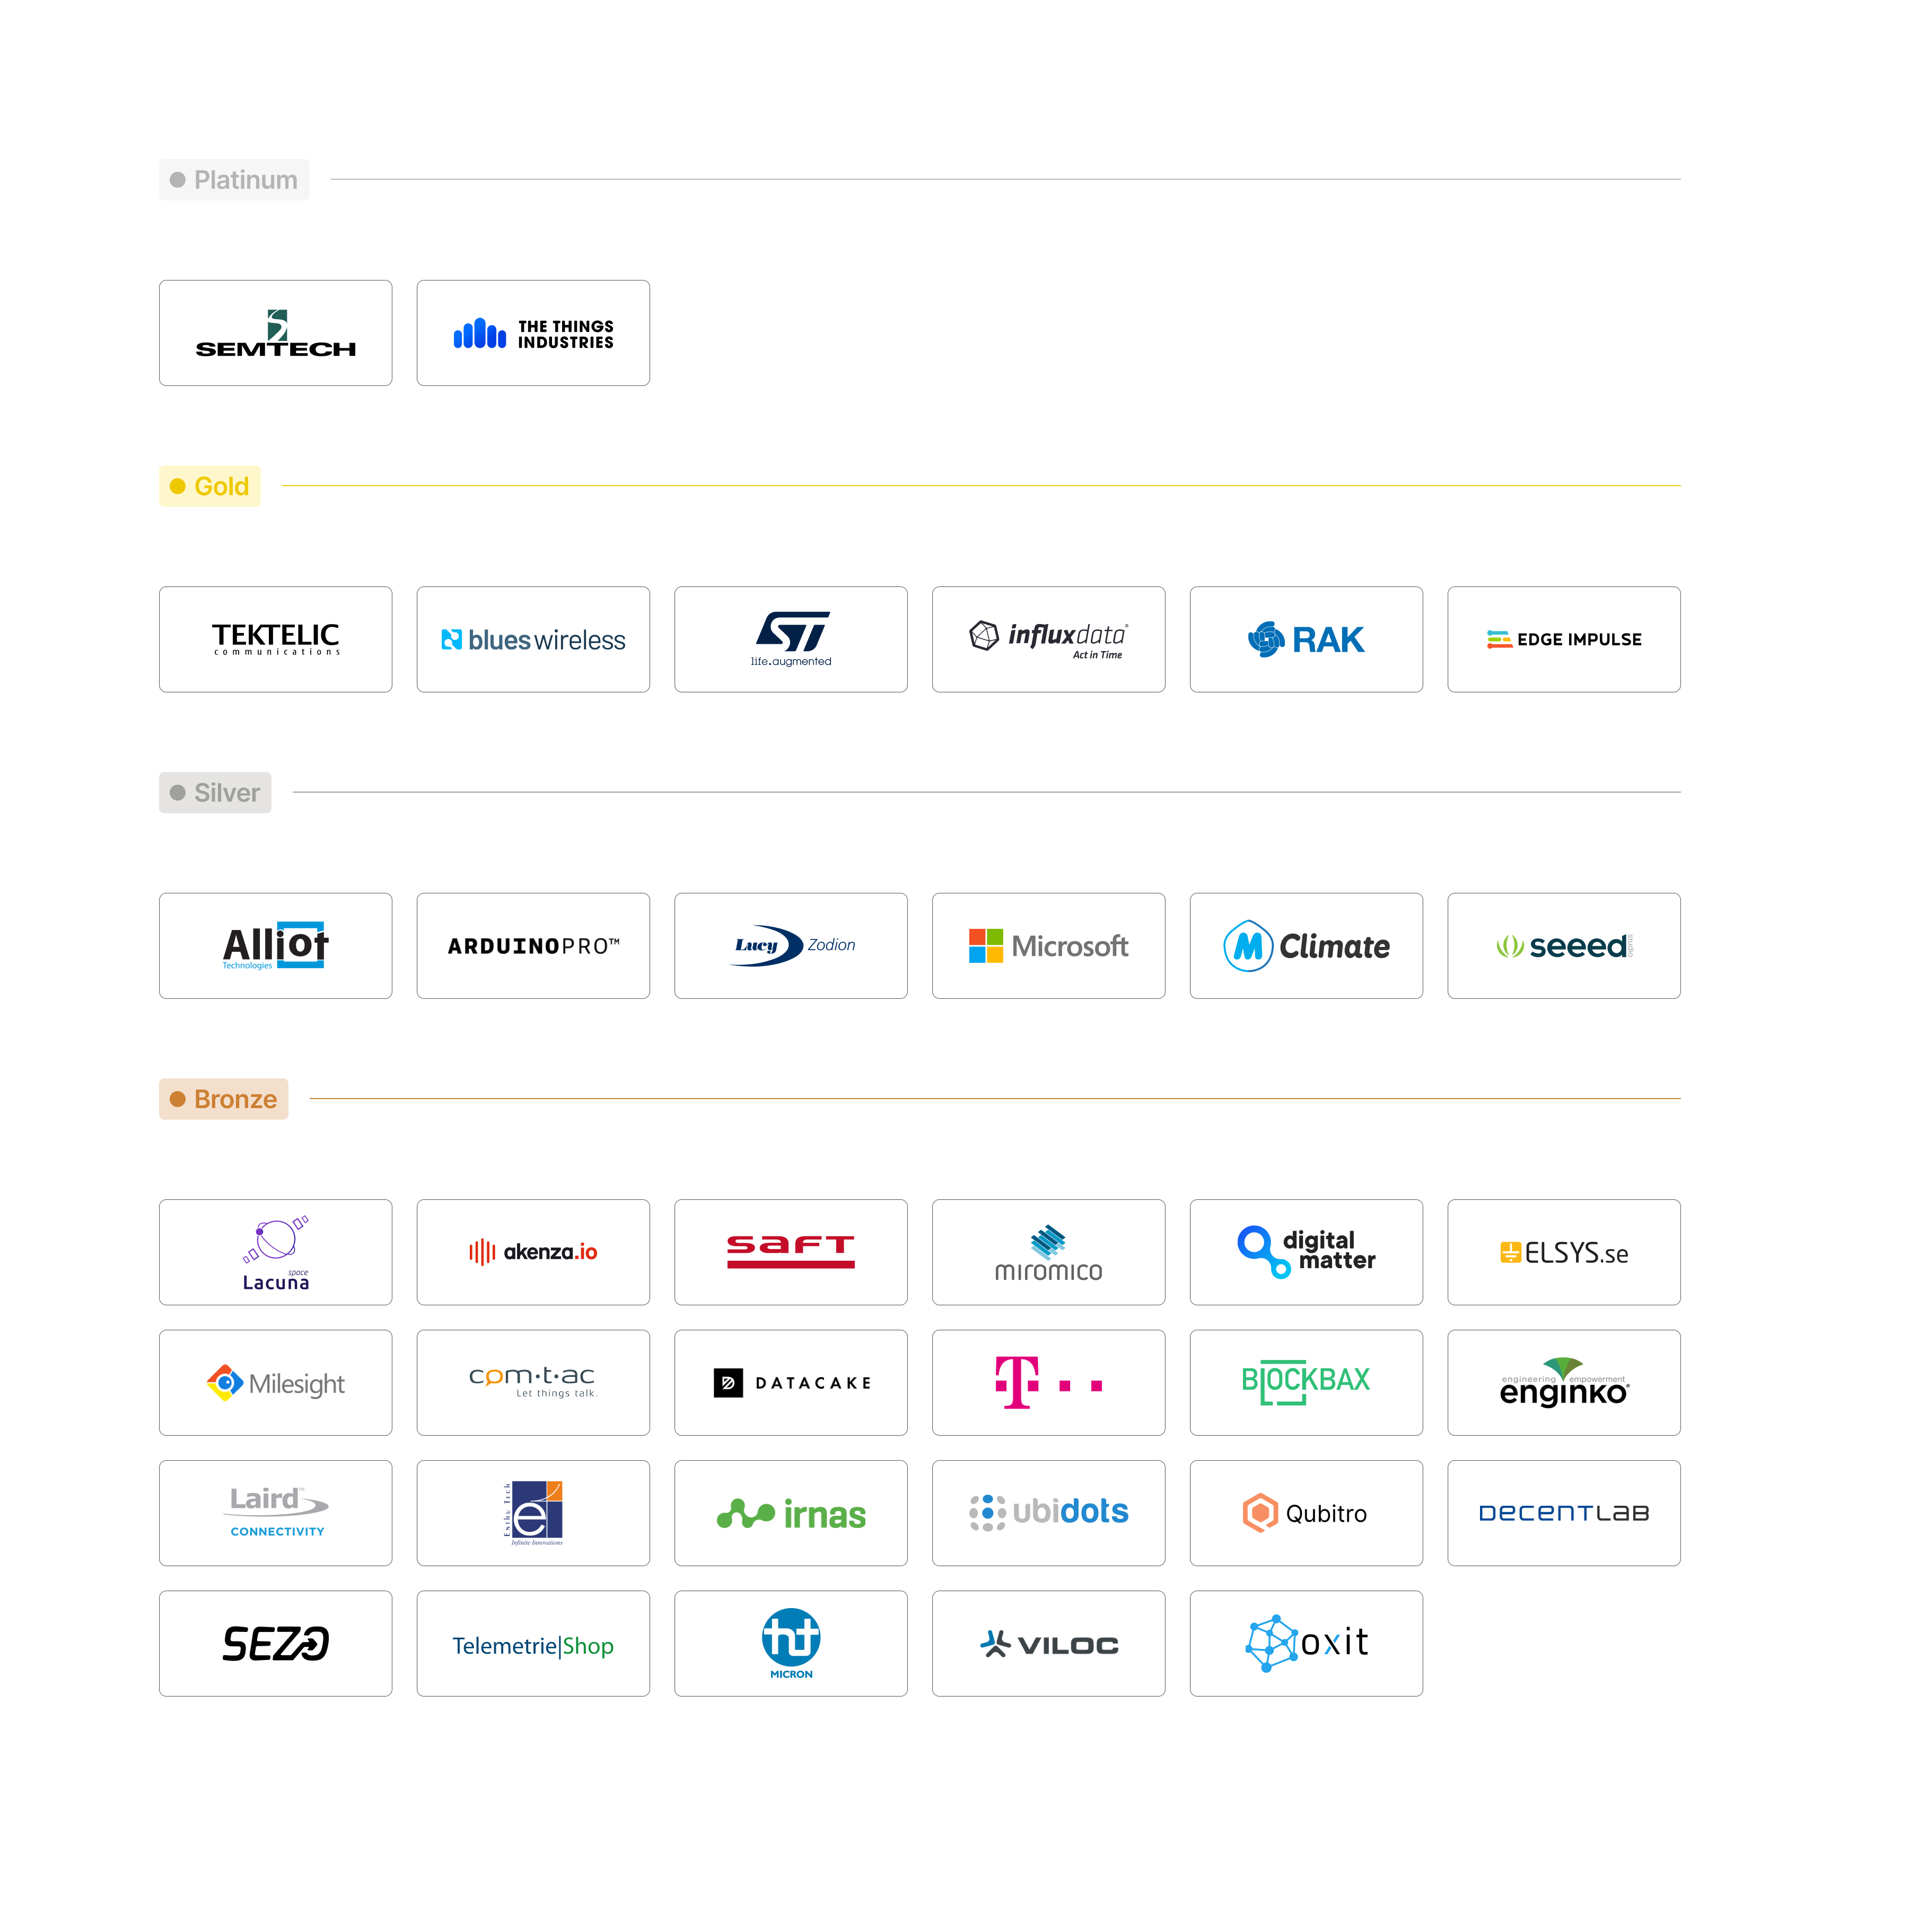
Task: Open the Digital Matter logo card
Action: pos(1306,1252)
